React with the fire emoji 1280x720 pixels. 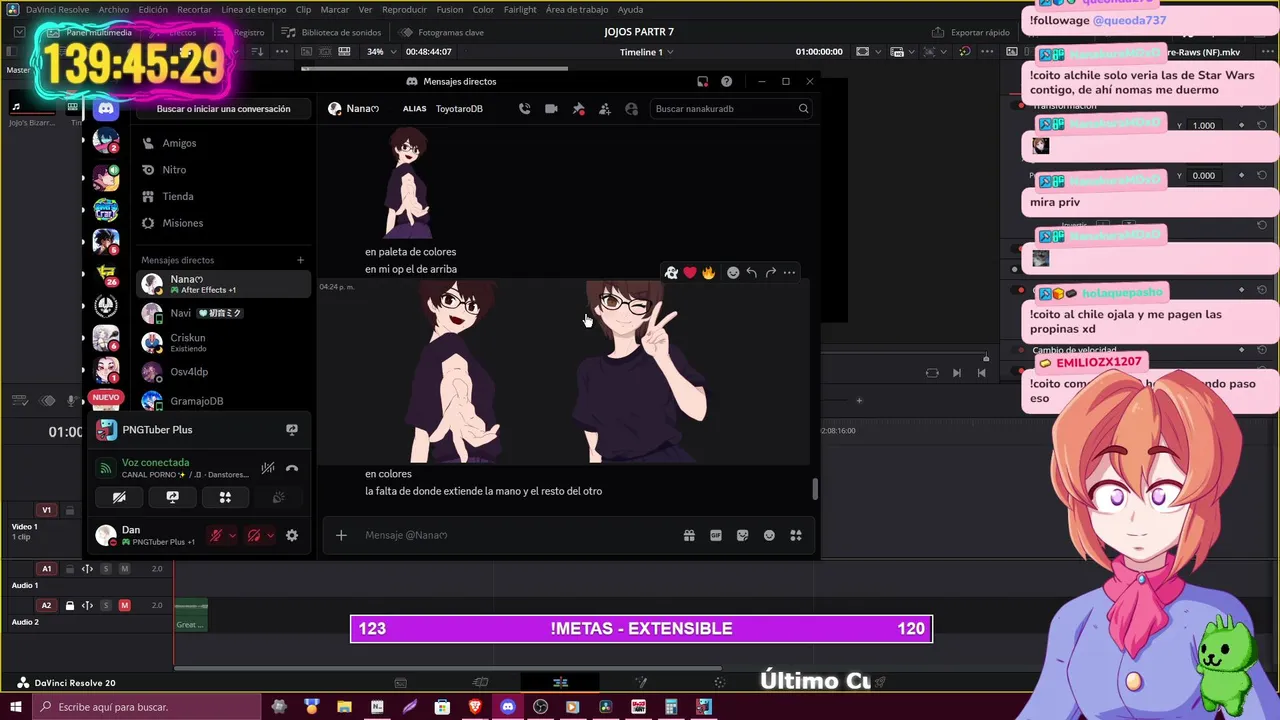(x=708, y=272)
